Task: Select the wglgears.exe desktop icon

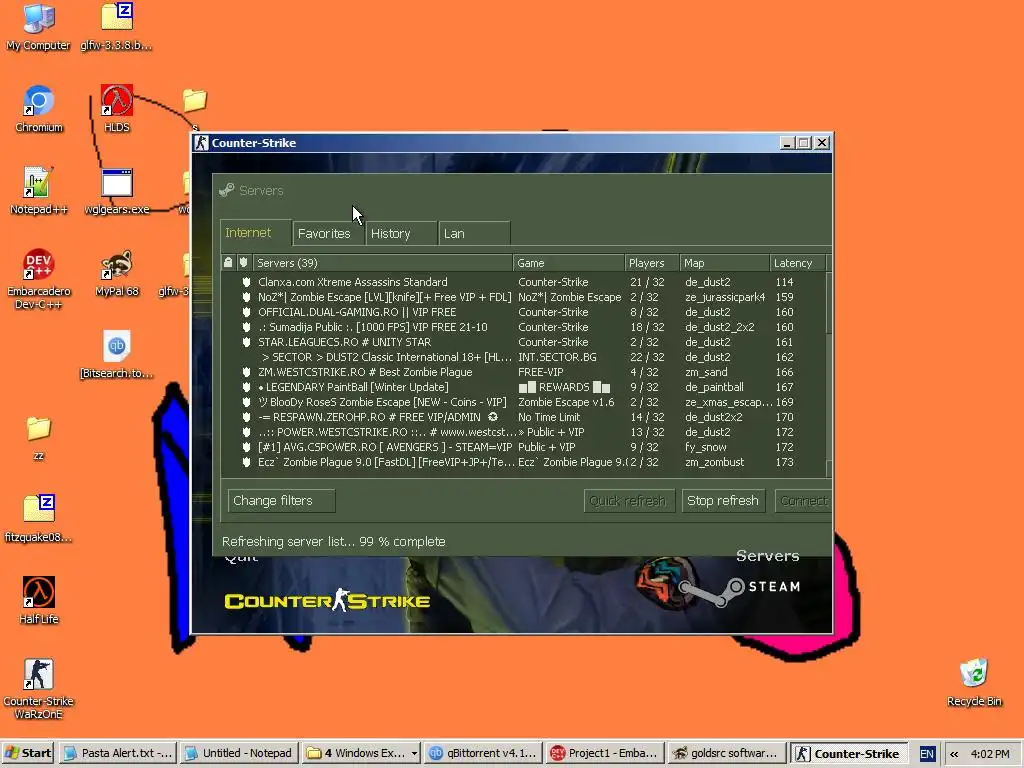Action: [117, 191]
